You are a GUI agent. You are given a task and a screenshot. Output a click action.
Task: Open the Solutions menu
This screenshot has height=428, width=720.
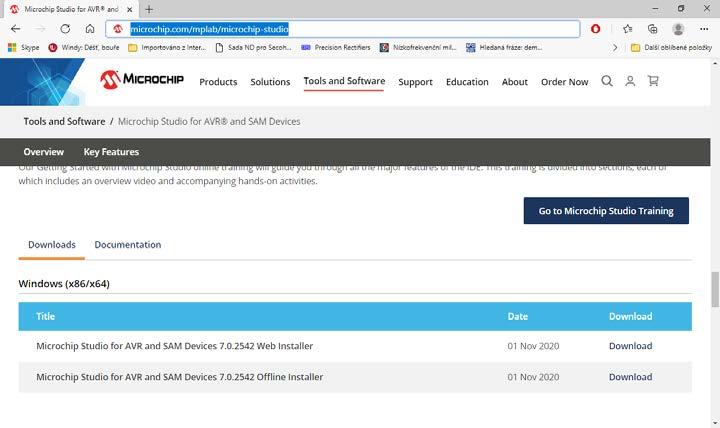coord(270,82)
